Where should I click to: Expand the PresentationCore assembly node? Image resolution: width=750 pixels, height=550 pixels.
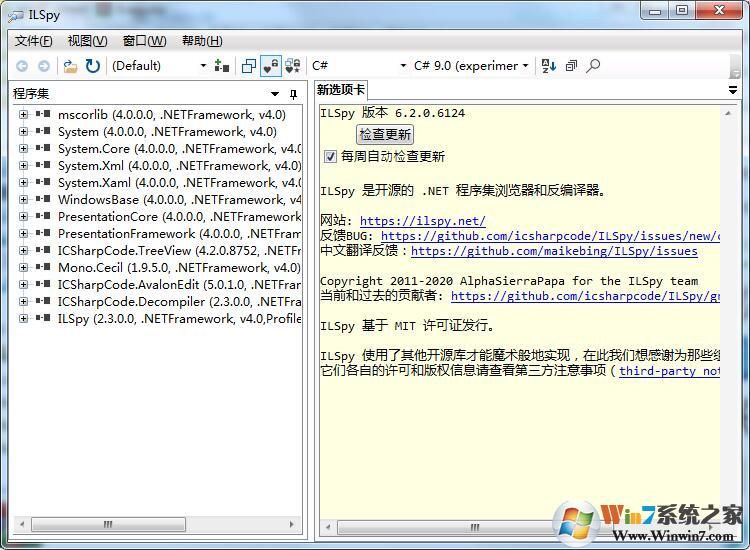tap(23, 217)
